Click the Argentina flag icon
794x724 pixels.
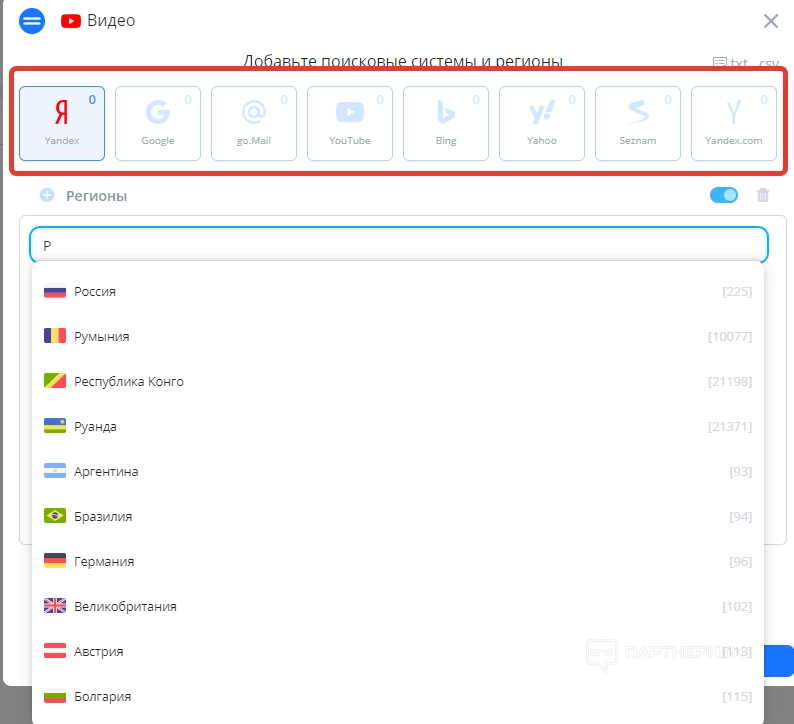[55, 471]
